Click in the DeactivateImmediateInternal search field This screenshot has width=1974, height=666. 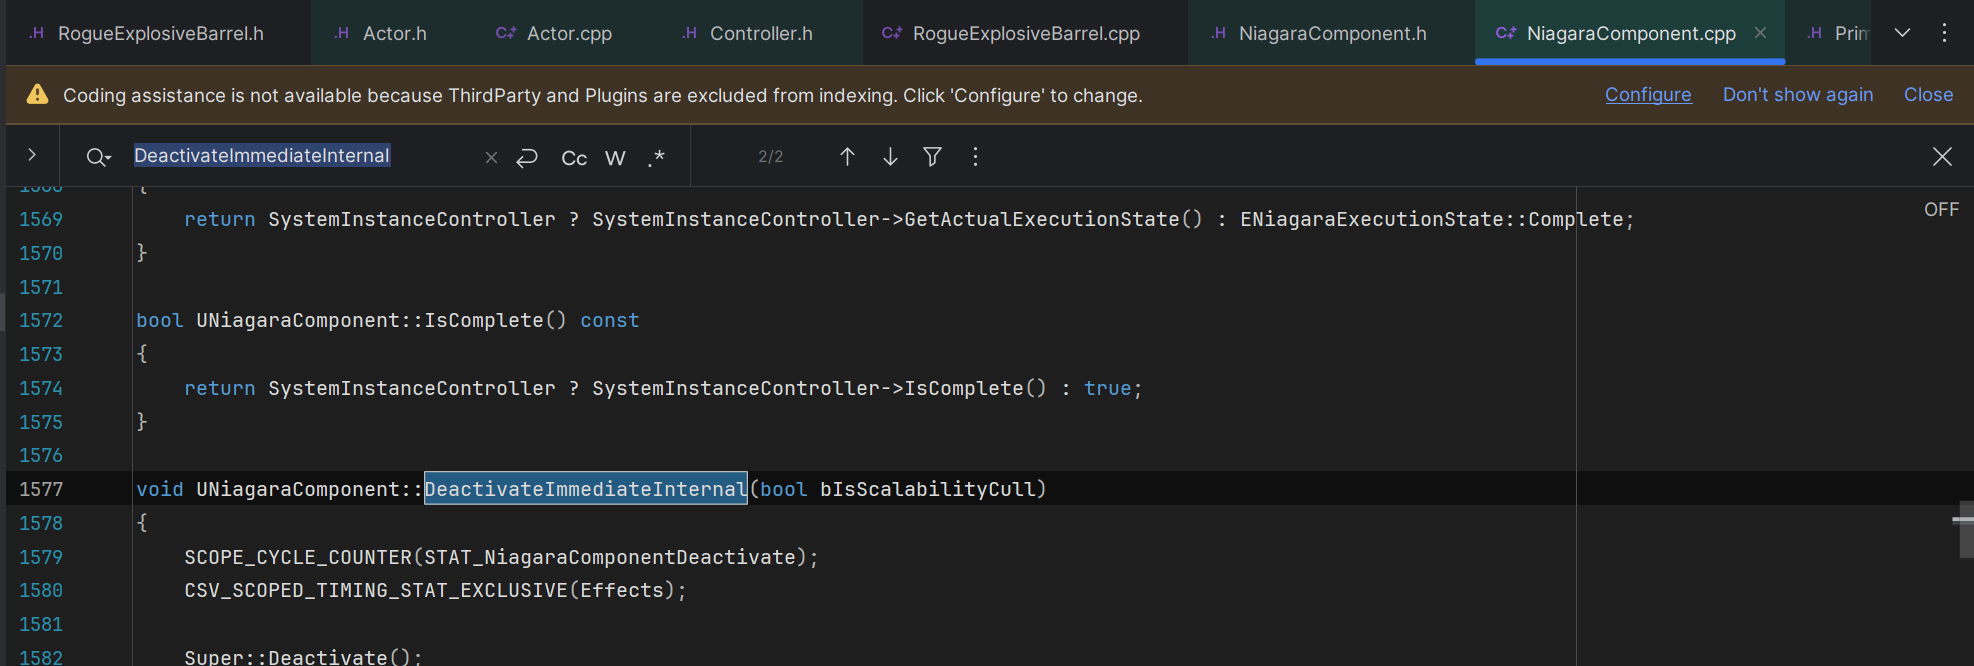point(300,156)
